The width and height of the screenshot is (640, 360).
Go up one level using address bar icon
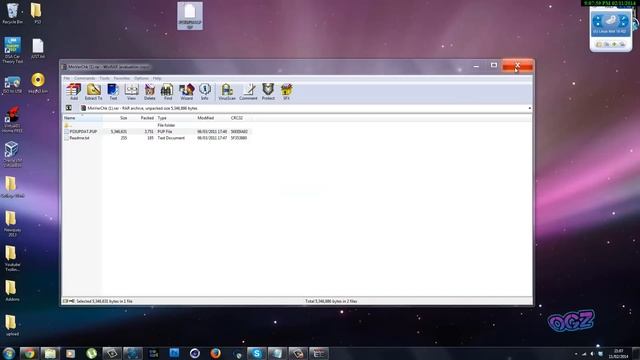69,108
